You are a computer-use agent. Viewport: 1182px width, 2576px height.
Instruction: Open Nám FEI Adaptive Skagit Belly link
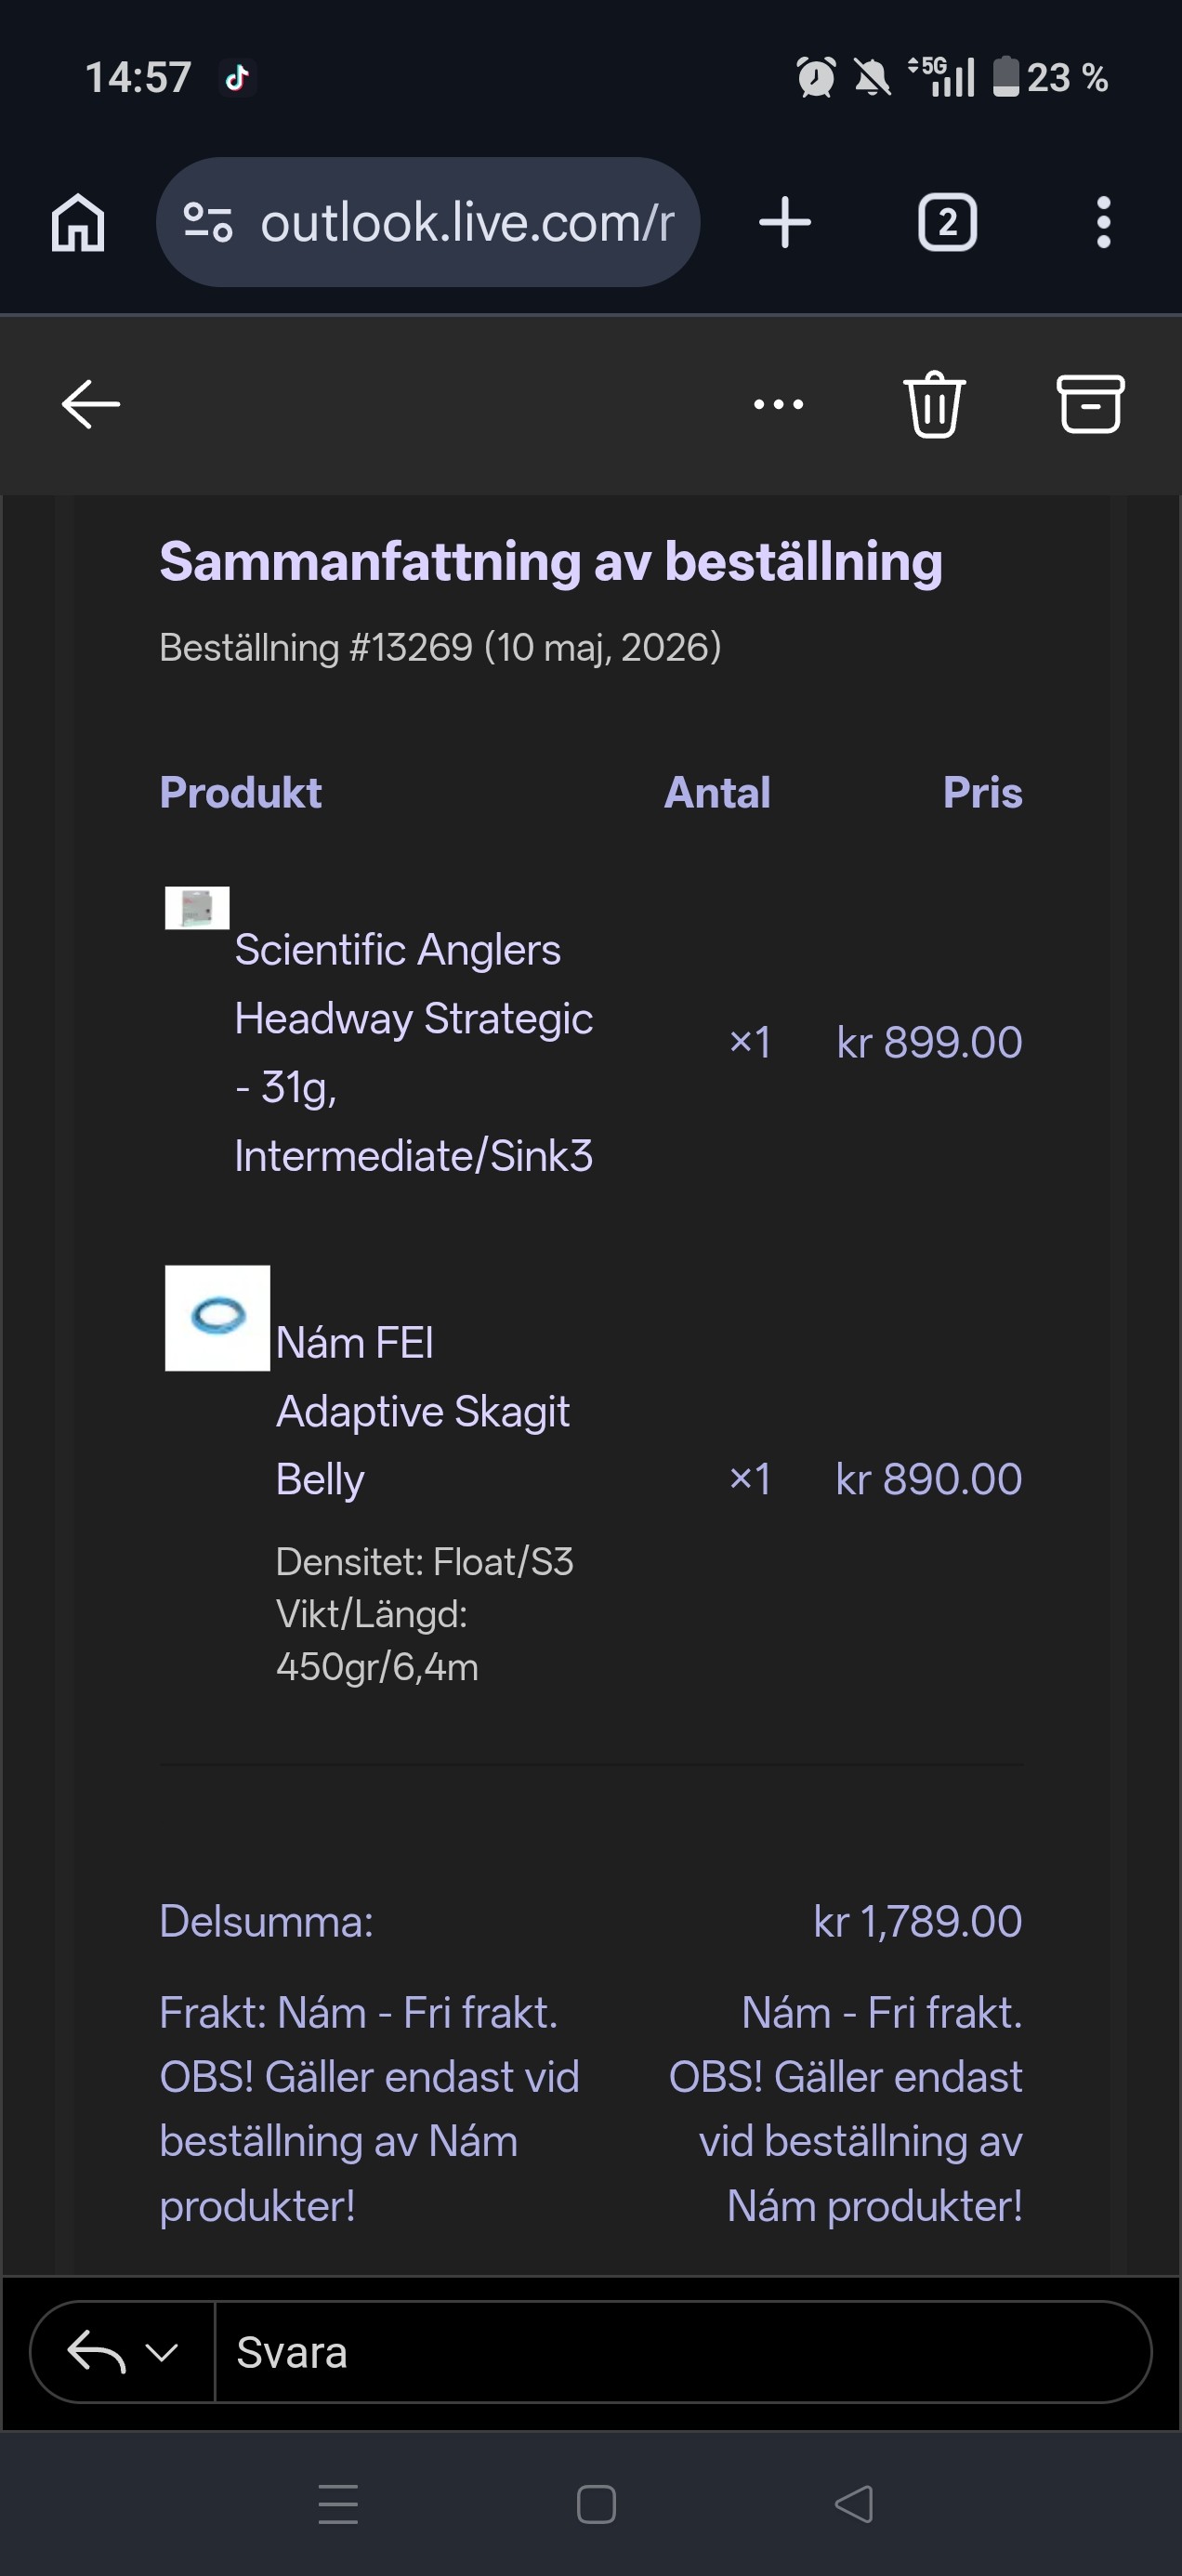click(x=422, y=1411)
